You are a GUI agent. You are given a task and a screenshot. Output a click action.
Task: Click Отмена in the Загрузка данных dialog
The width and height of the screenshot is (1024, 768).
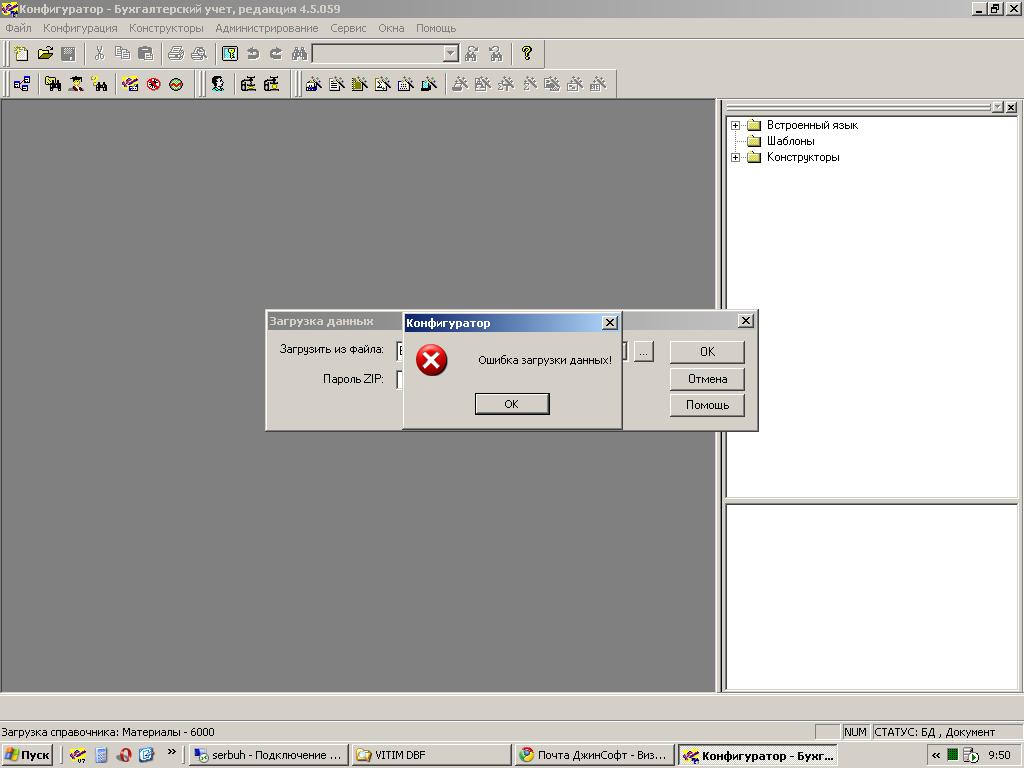pos(707,379)
